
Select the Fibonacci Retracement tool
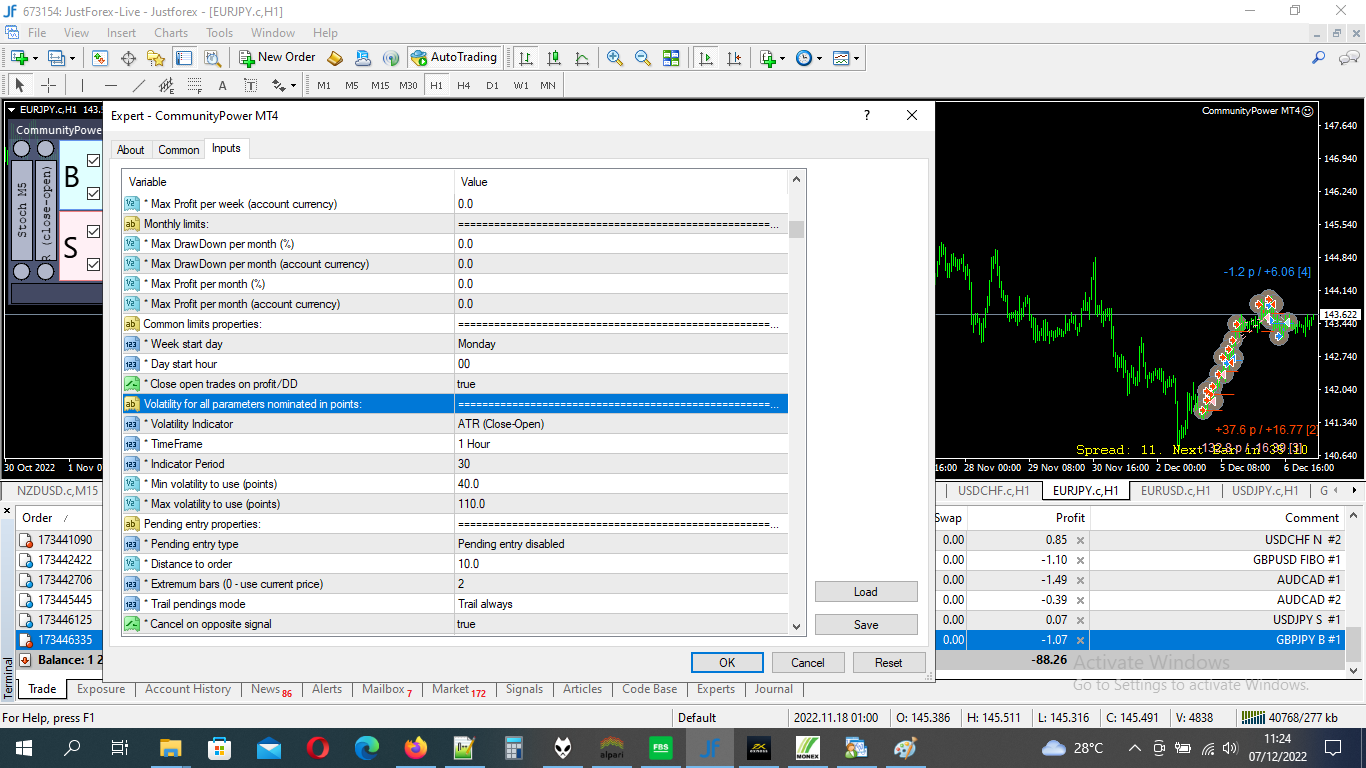point(194,85)
